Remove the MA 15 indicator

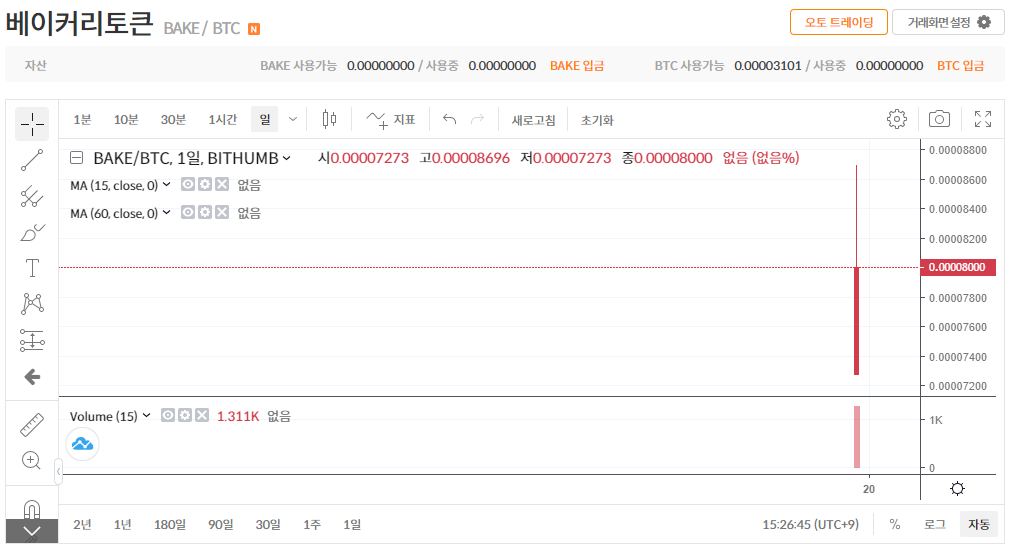coord(222,185)
